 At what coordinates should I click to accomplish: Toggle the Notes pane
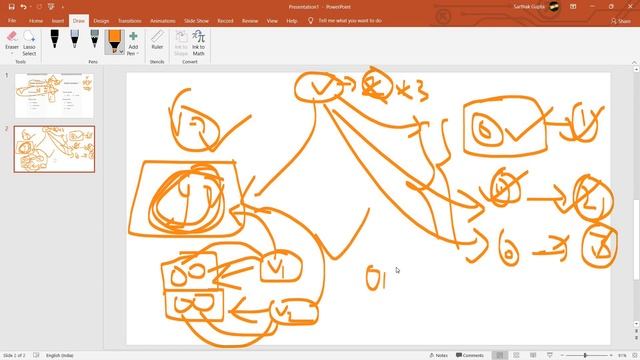pos(438,356)
